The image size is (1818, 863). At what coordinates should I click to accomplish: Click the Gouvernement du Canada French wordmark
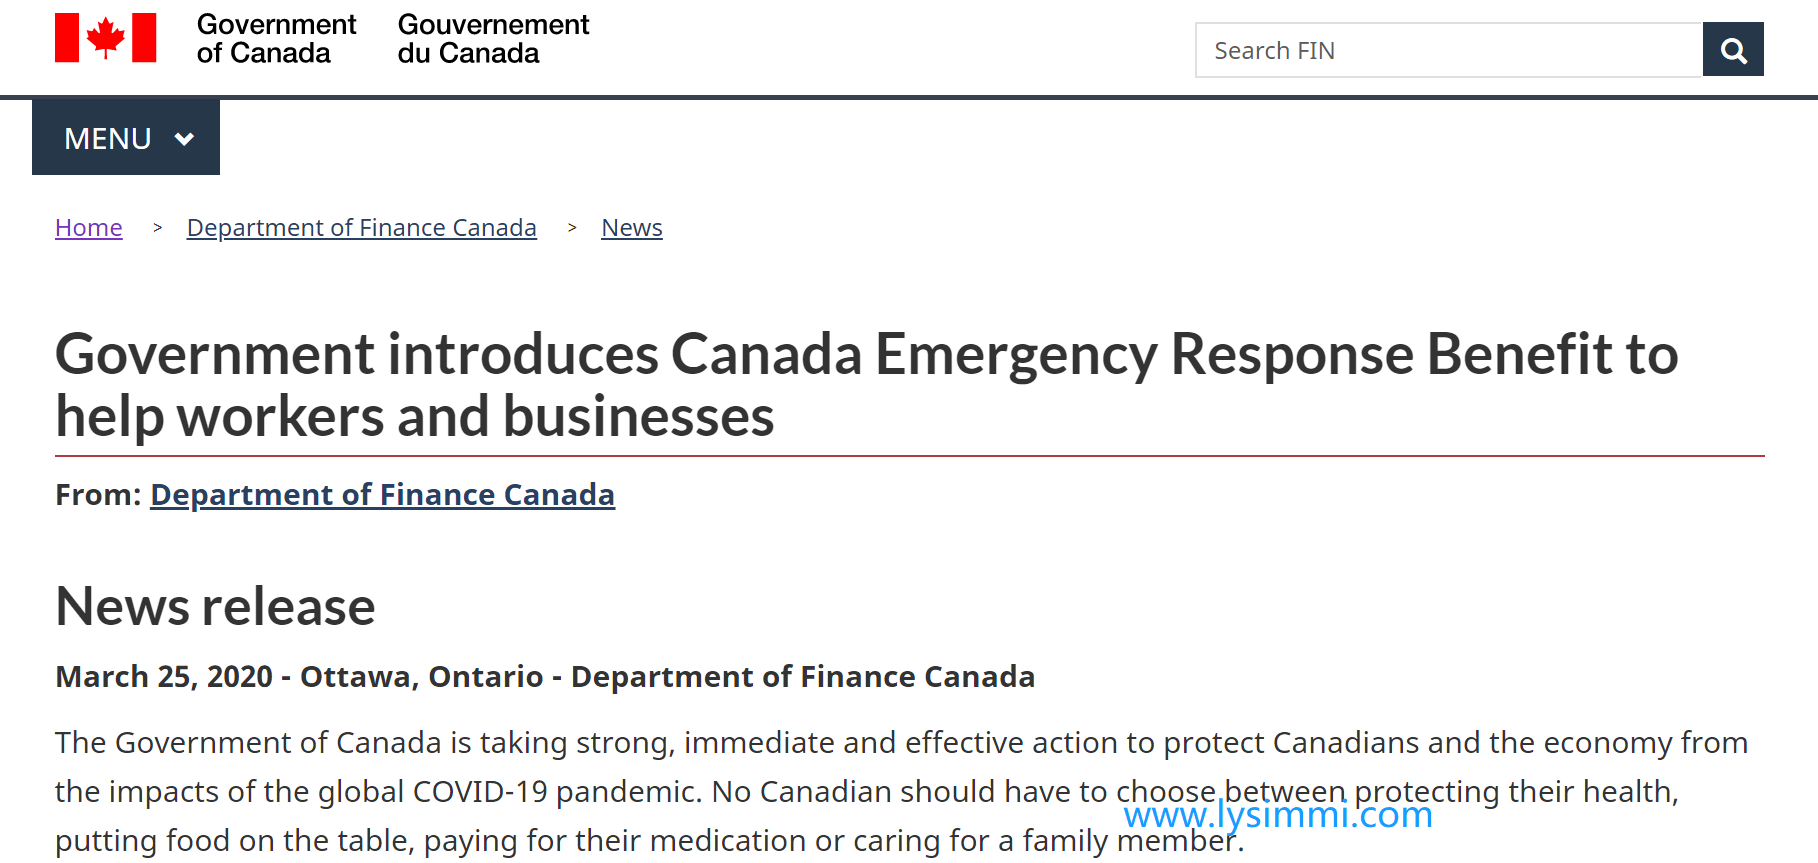point(493,38)
